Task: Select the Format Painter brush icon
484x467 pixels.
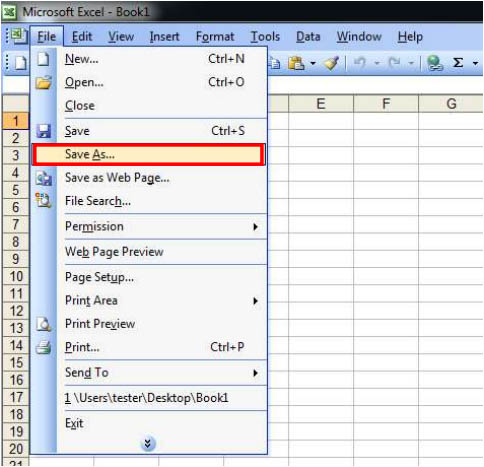Action: coord(331,63)
